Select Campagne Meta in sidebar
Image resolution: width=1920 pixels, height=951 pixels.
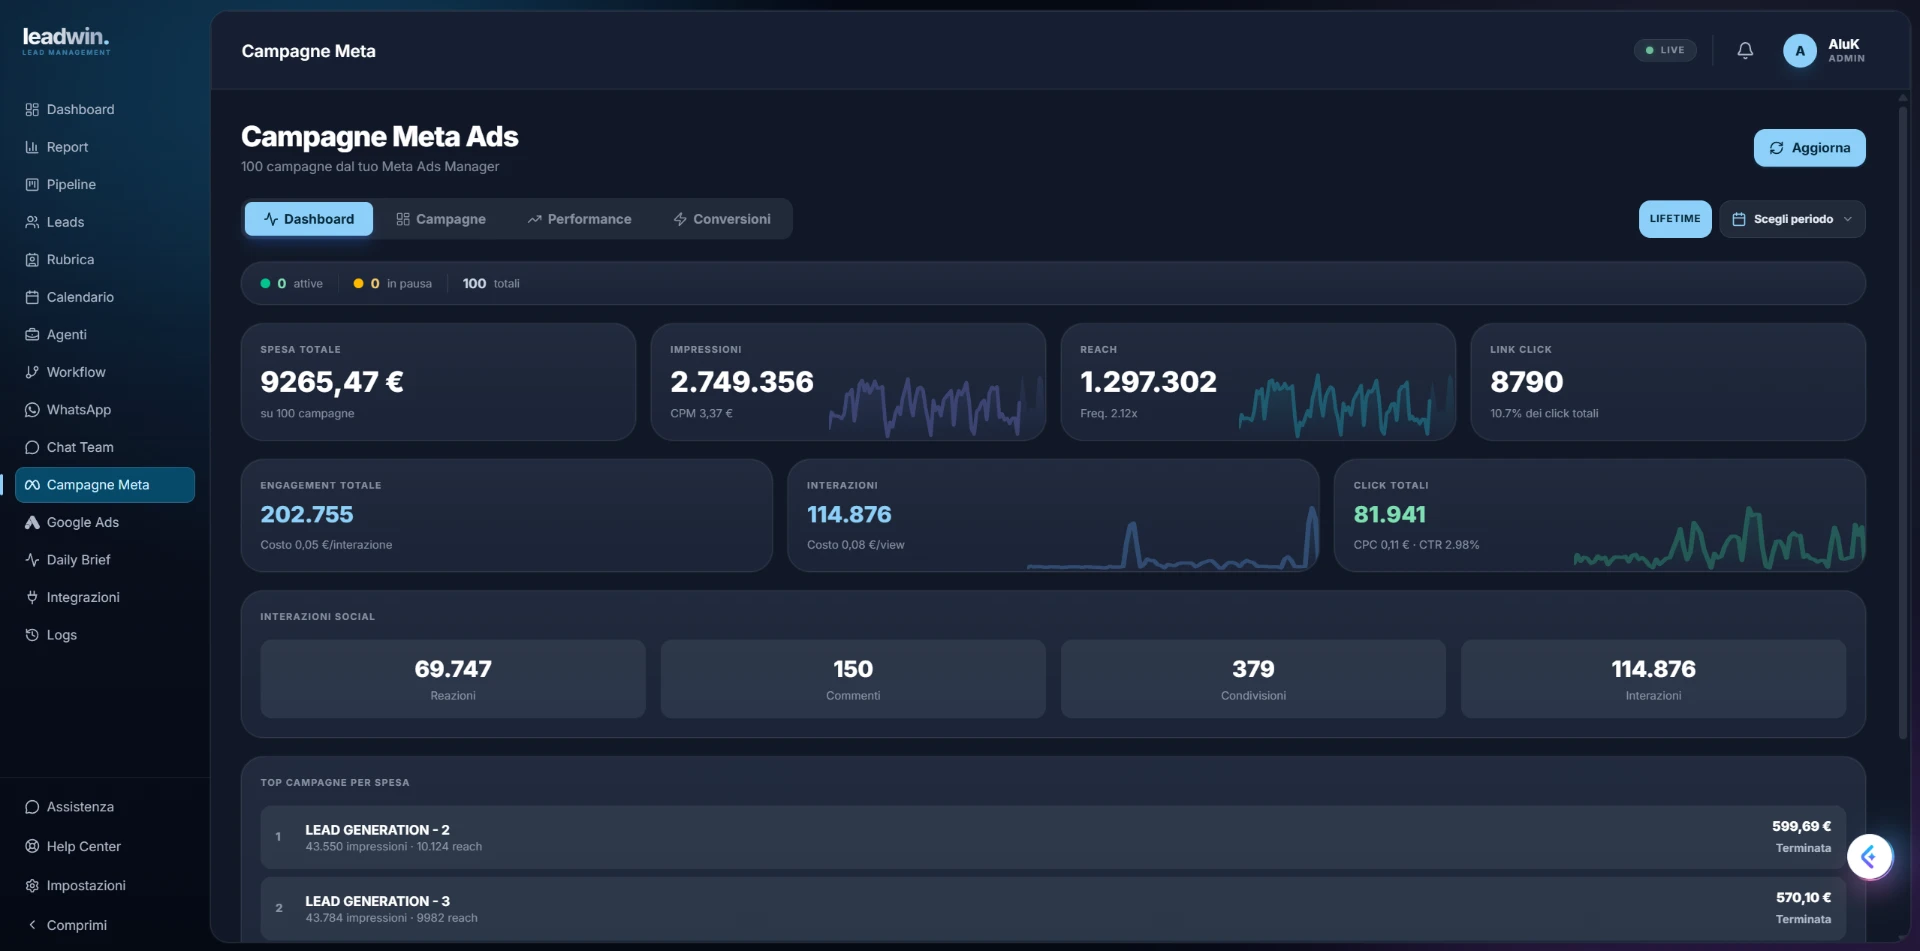[104, 485]
